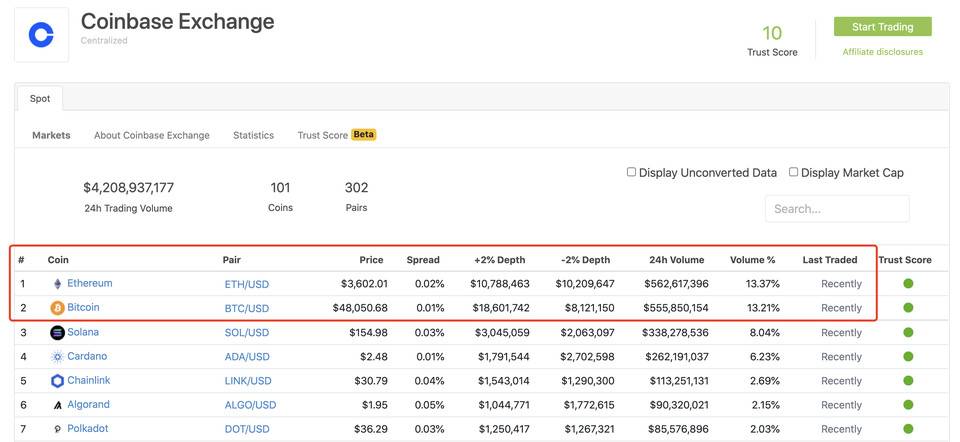Open the Cardano coin link
The height and width of the screenshot is (442, 960).
pos(87,356)
